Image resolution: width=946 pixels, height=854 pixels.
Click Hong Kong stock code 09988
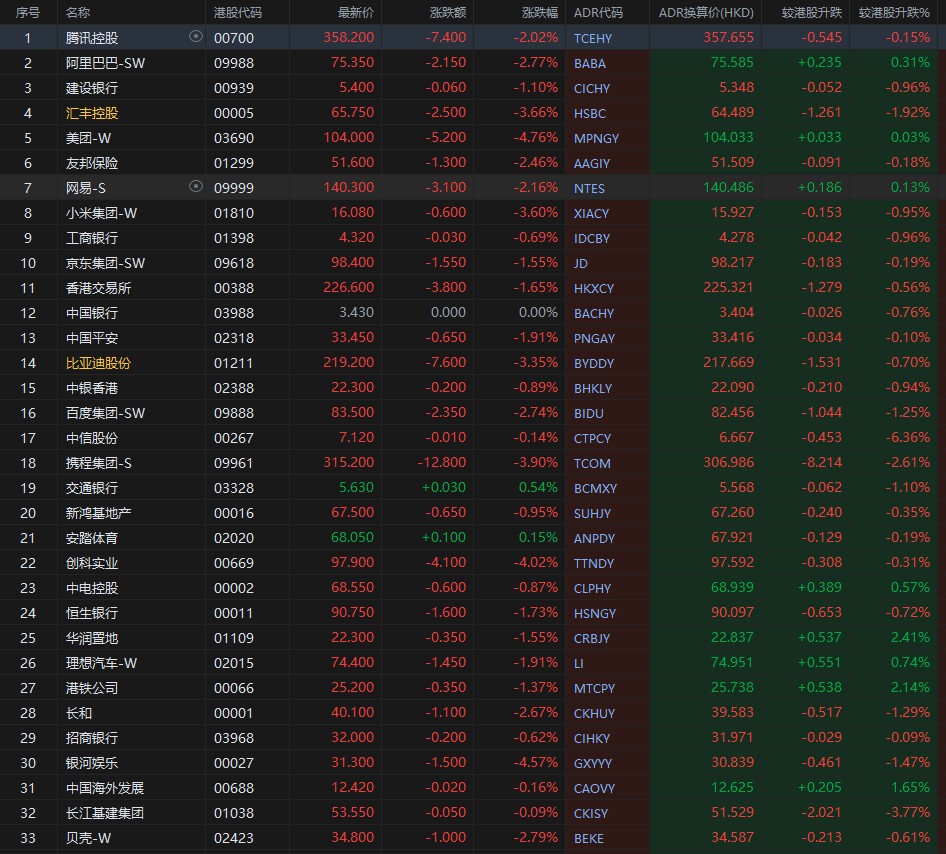[x=234, y=63]
